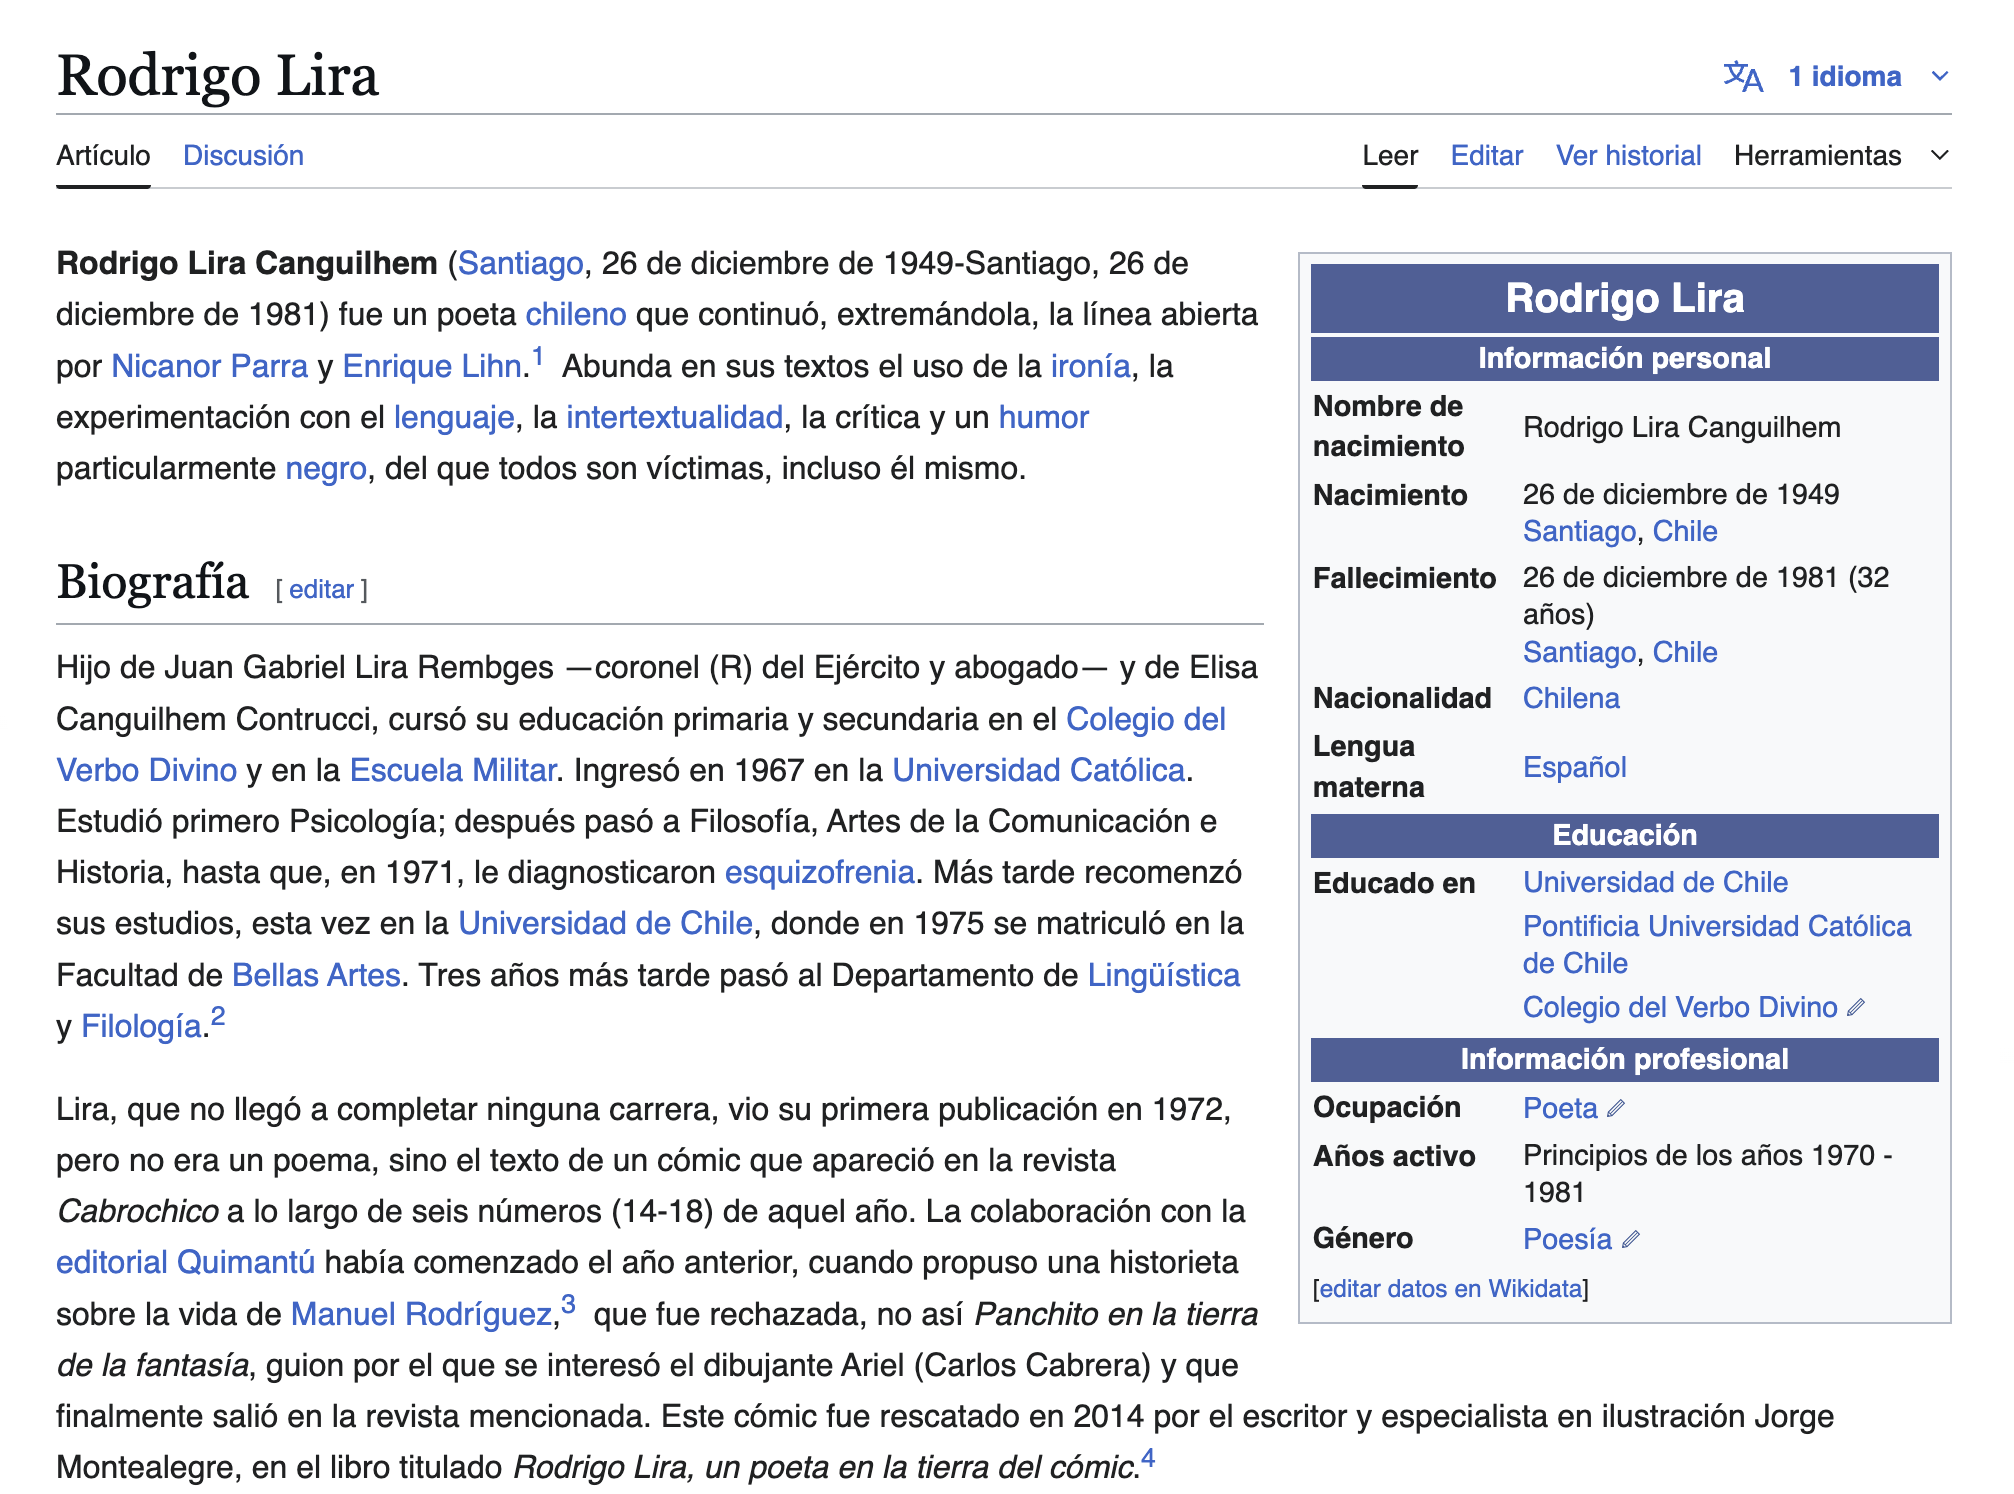Open Pontificia Universidad Católica de Chile link
This screenshot has width=2014, height=1494.
pyautogui.click(x=1716, y=945)
